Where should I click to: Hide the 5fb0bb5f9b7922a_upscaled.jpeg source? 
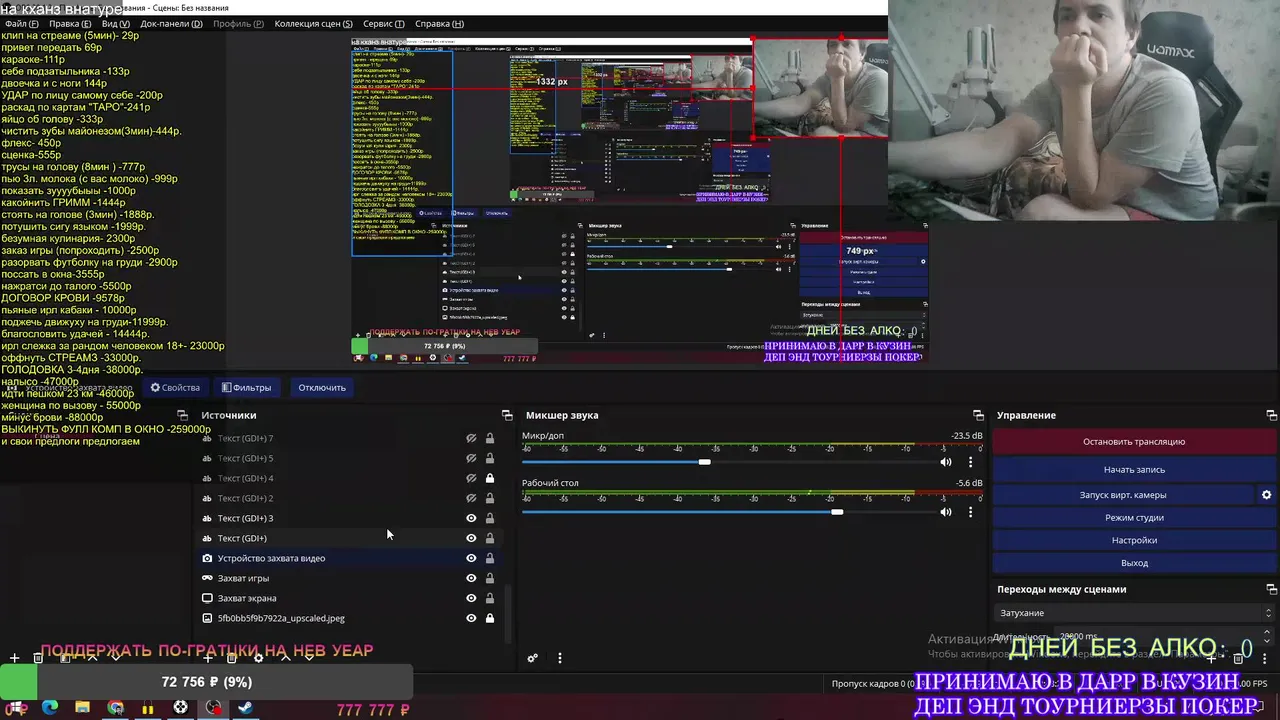(471, 618)
